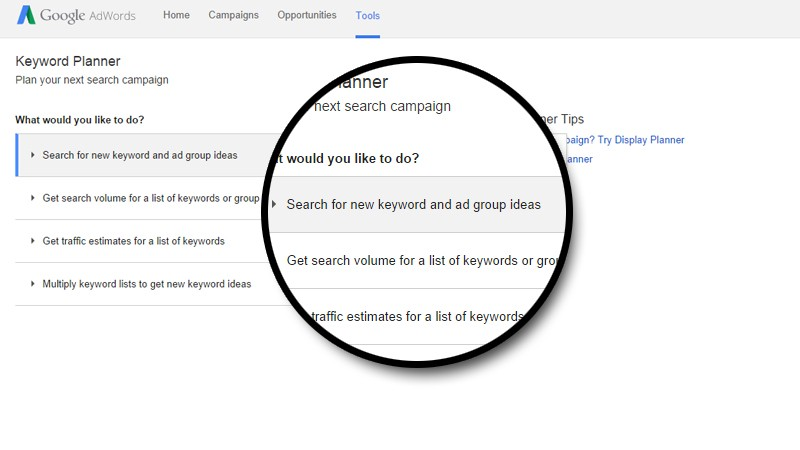Open the Opportunities tab
The width and height of the screenshot is (800, 450).
pos(307,15)
